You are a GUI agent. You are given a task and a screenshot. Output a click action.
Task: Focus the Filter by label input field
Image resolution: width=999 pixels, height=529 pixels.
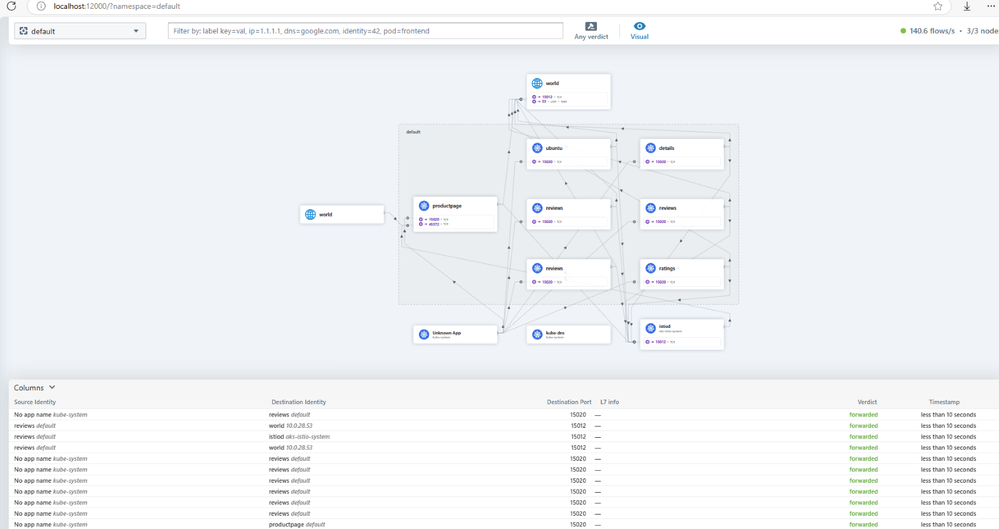365,31
